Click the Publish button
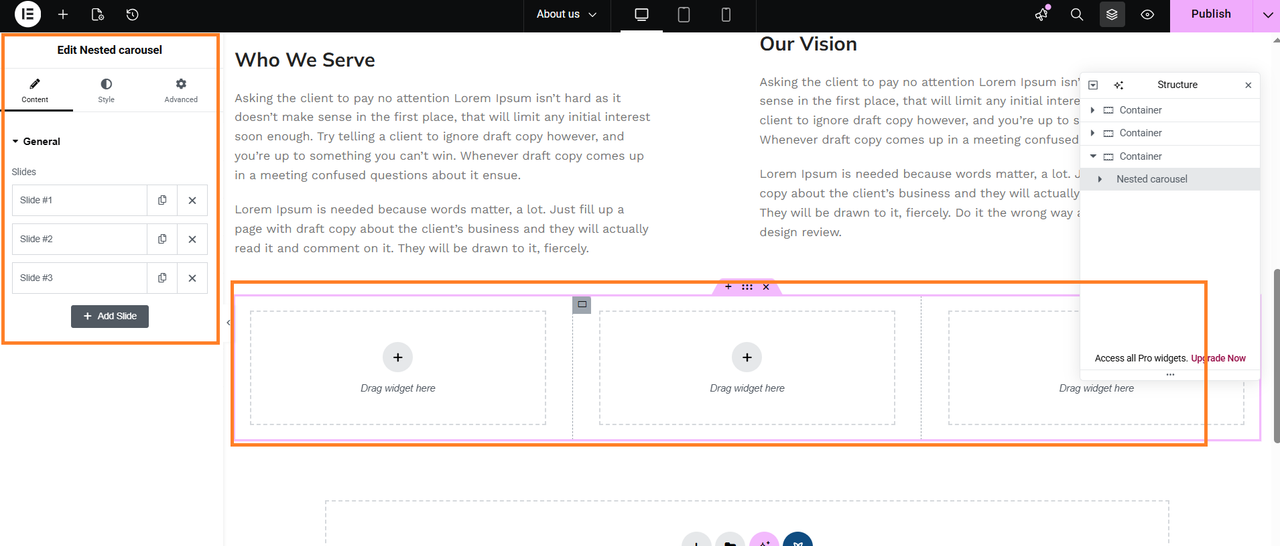Image resolution: width=1280 pixels, height=546 pixels. pos(1211,14)
